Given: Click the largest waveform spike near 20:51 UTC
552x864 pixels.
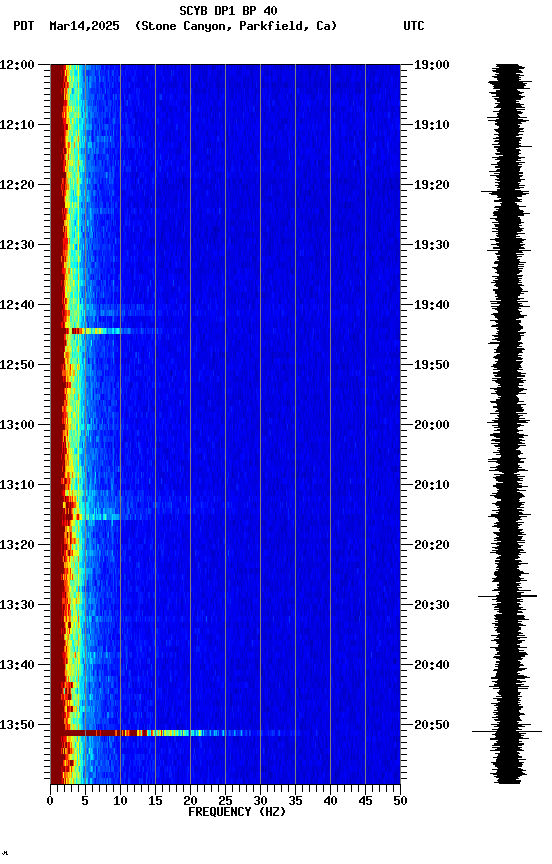Looking at the screenshot, I should [507, 732].
